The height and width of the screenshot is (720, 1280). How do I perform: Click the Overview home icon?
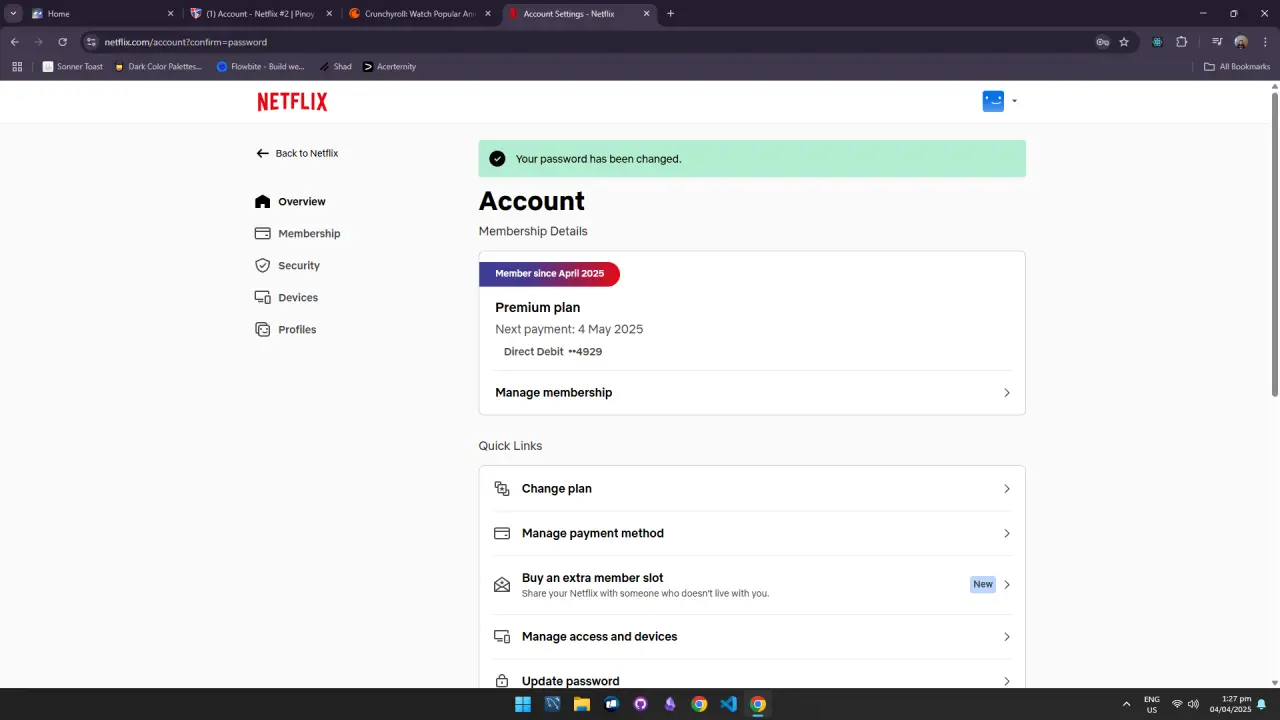click(262, 201)
